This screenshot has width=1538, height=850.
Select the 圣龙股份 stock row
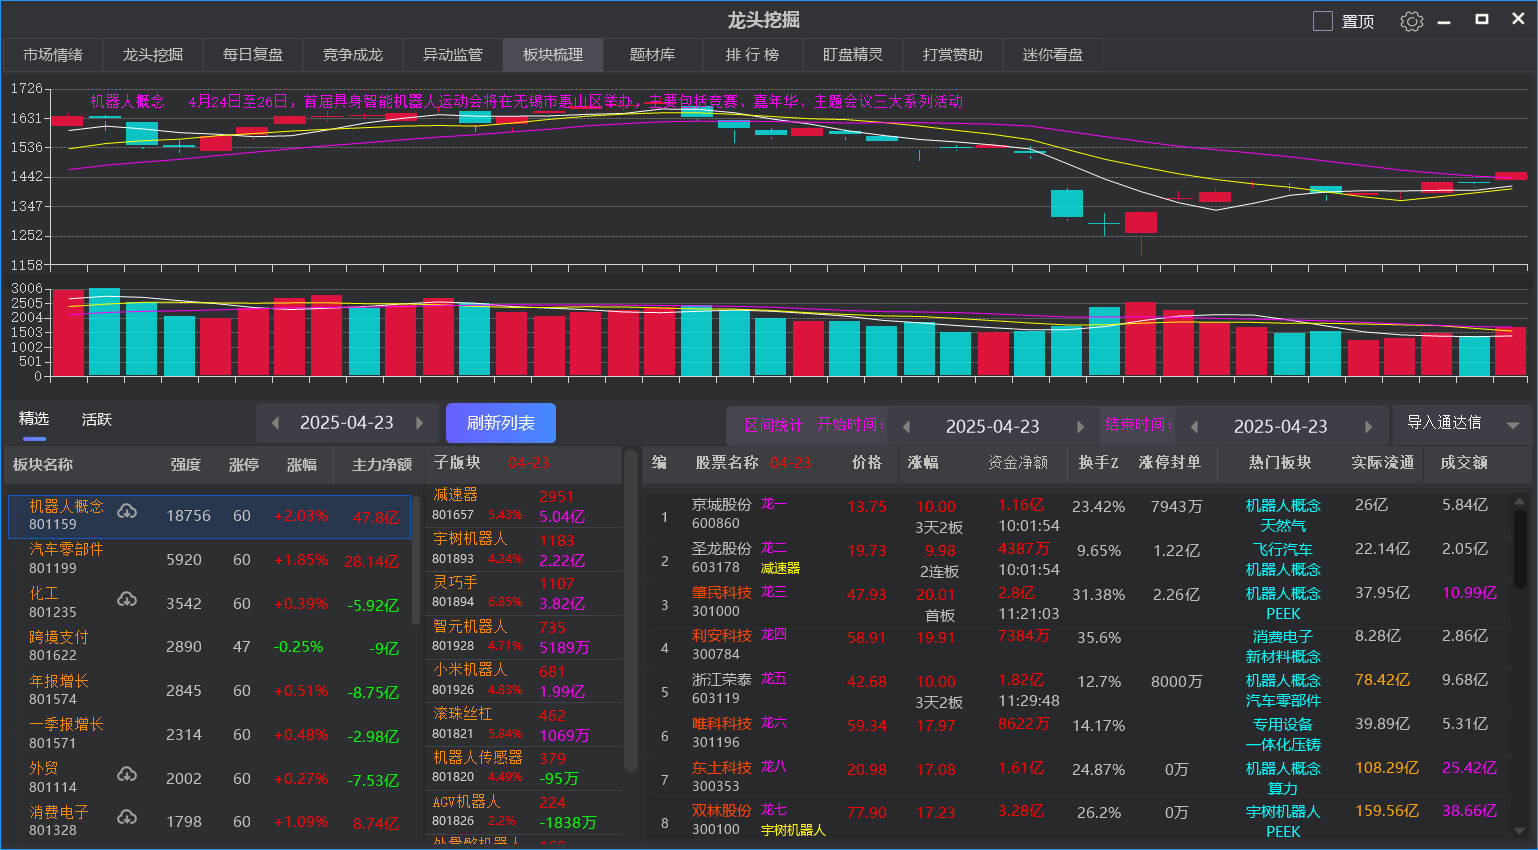pyautogui.click(x=1076, y=559)
